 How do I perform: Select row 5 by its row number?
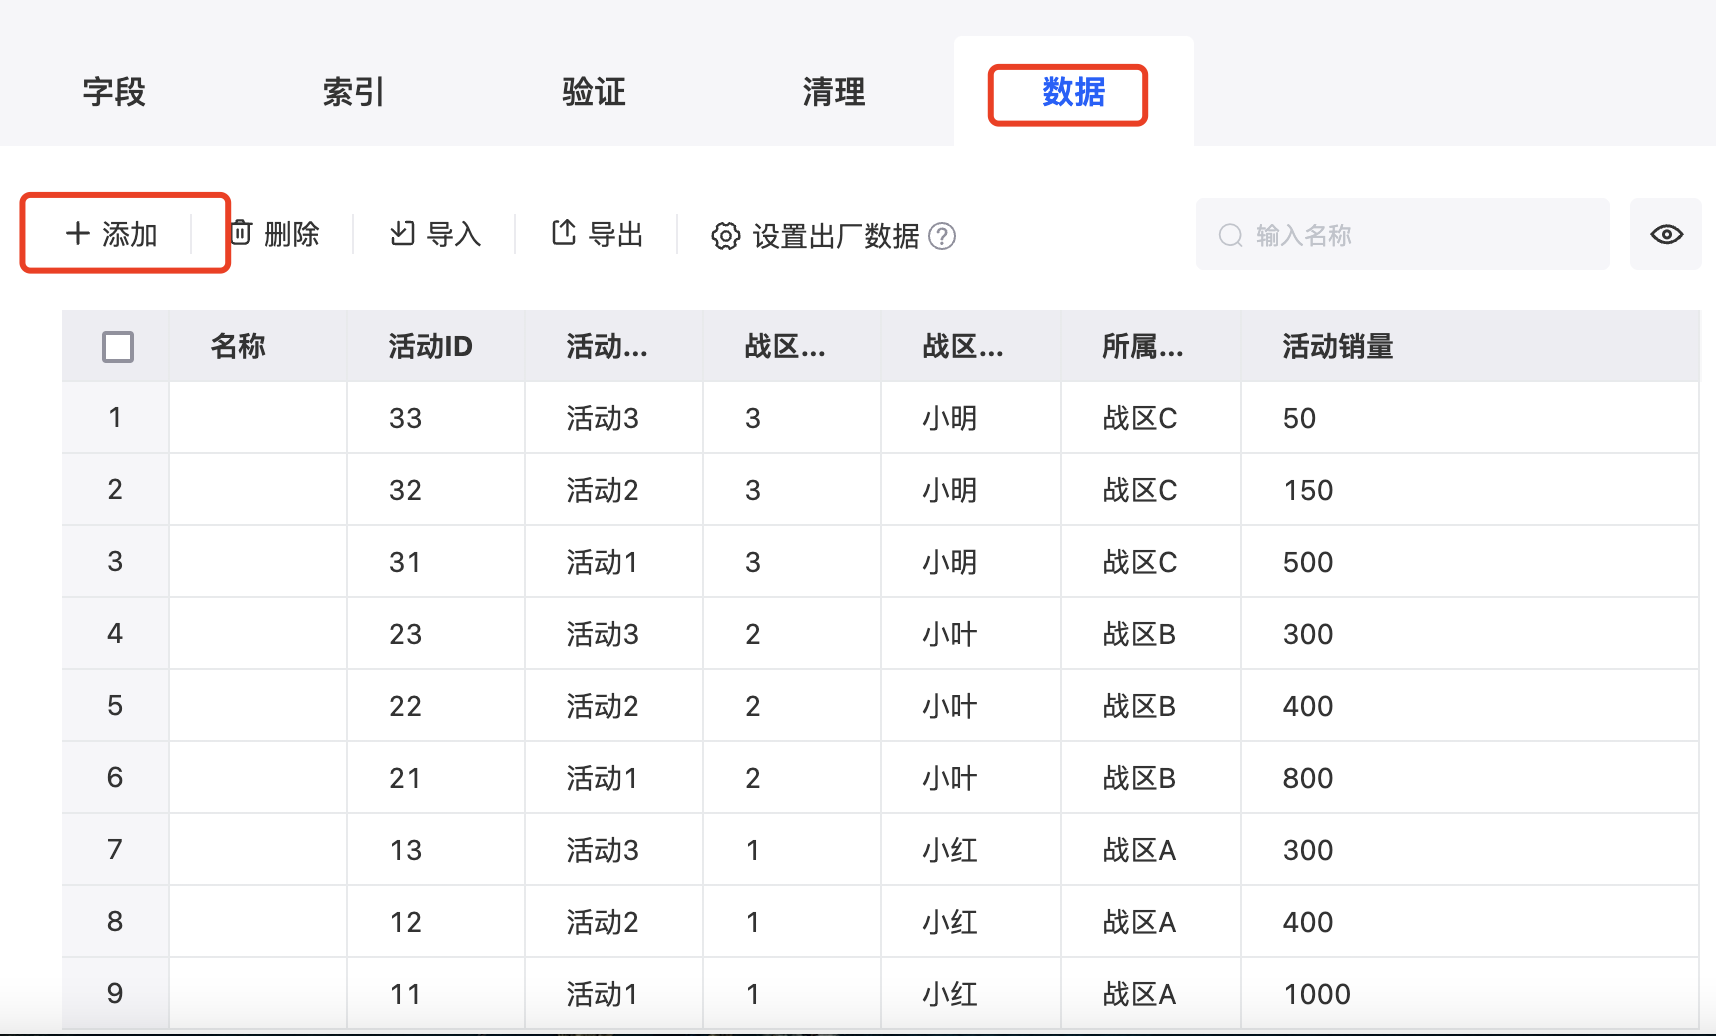pos(115,706)
